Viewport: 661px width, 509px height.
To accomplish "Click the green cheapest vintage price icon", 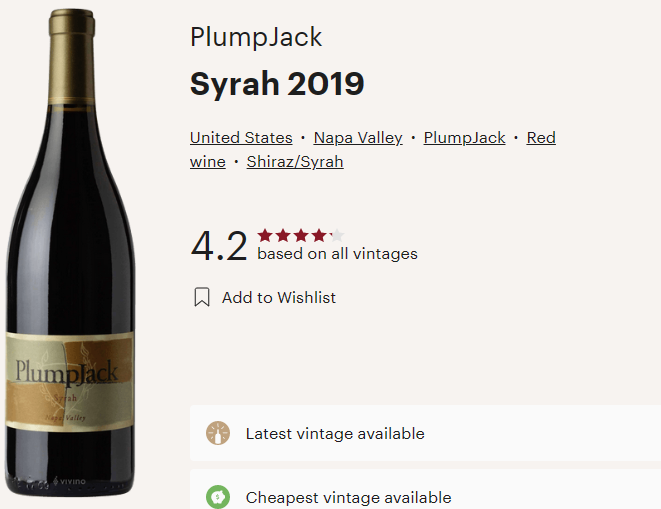I will point(218,497).
